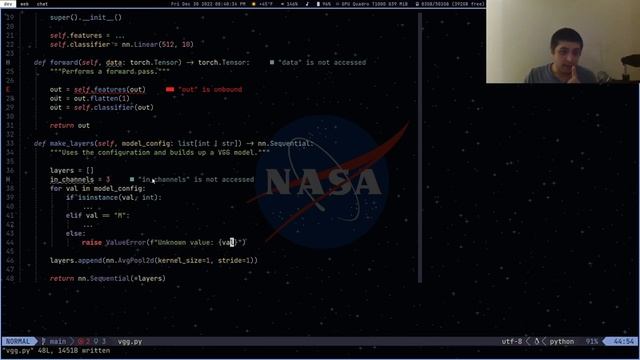Click the Uses the configuration docstring line
The width and height of the screenshot is (640, 360).
click(160, 152)
